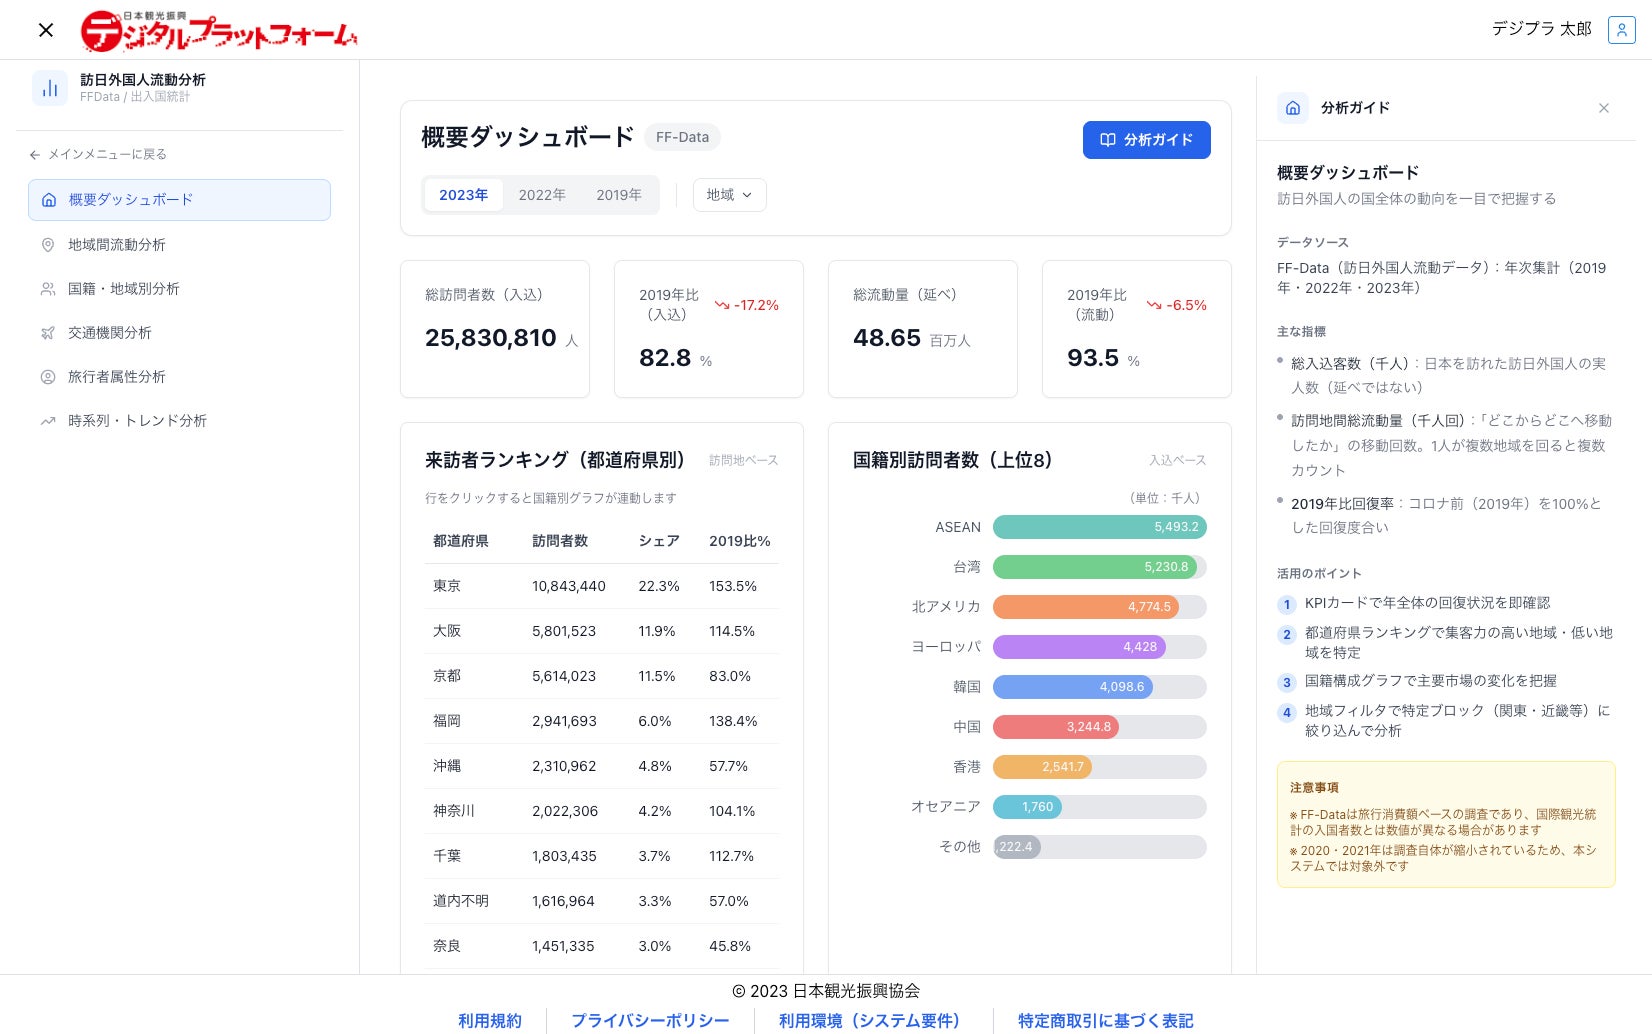Select the 千葉 row in prefecture ranking

pyautogui.click(x=602, y=856)
